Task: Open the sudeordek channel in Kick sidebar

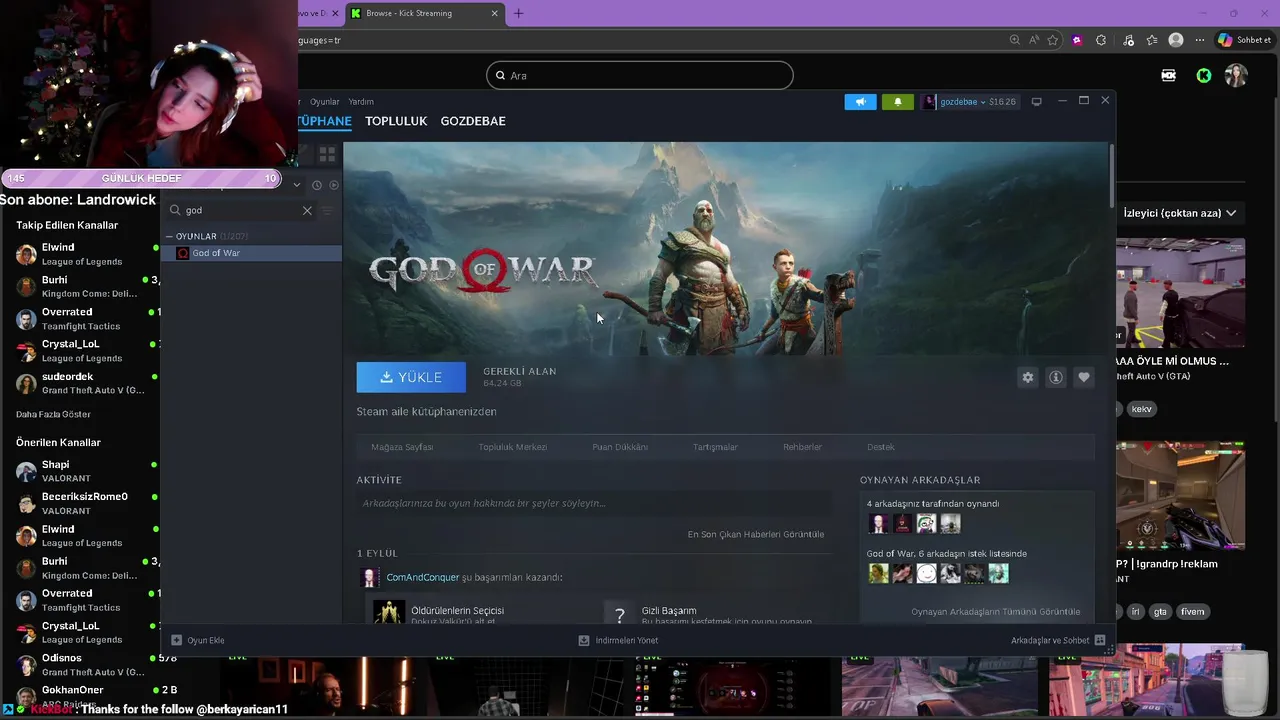Action: click(x=80, y=383)
